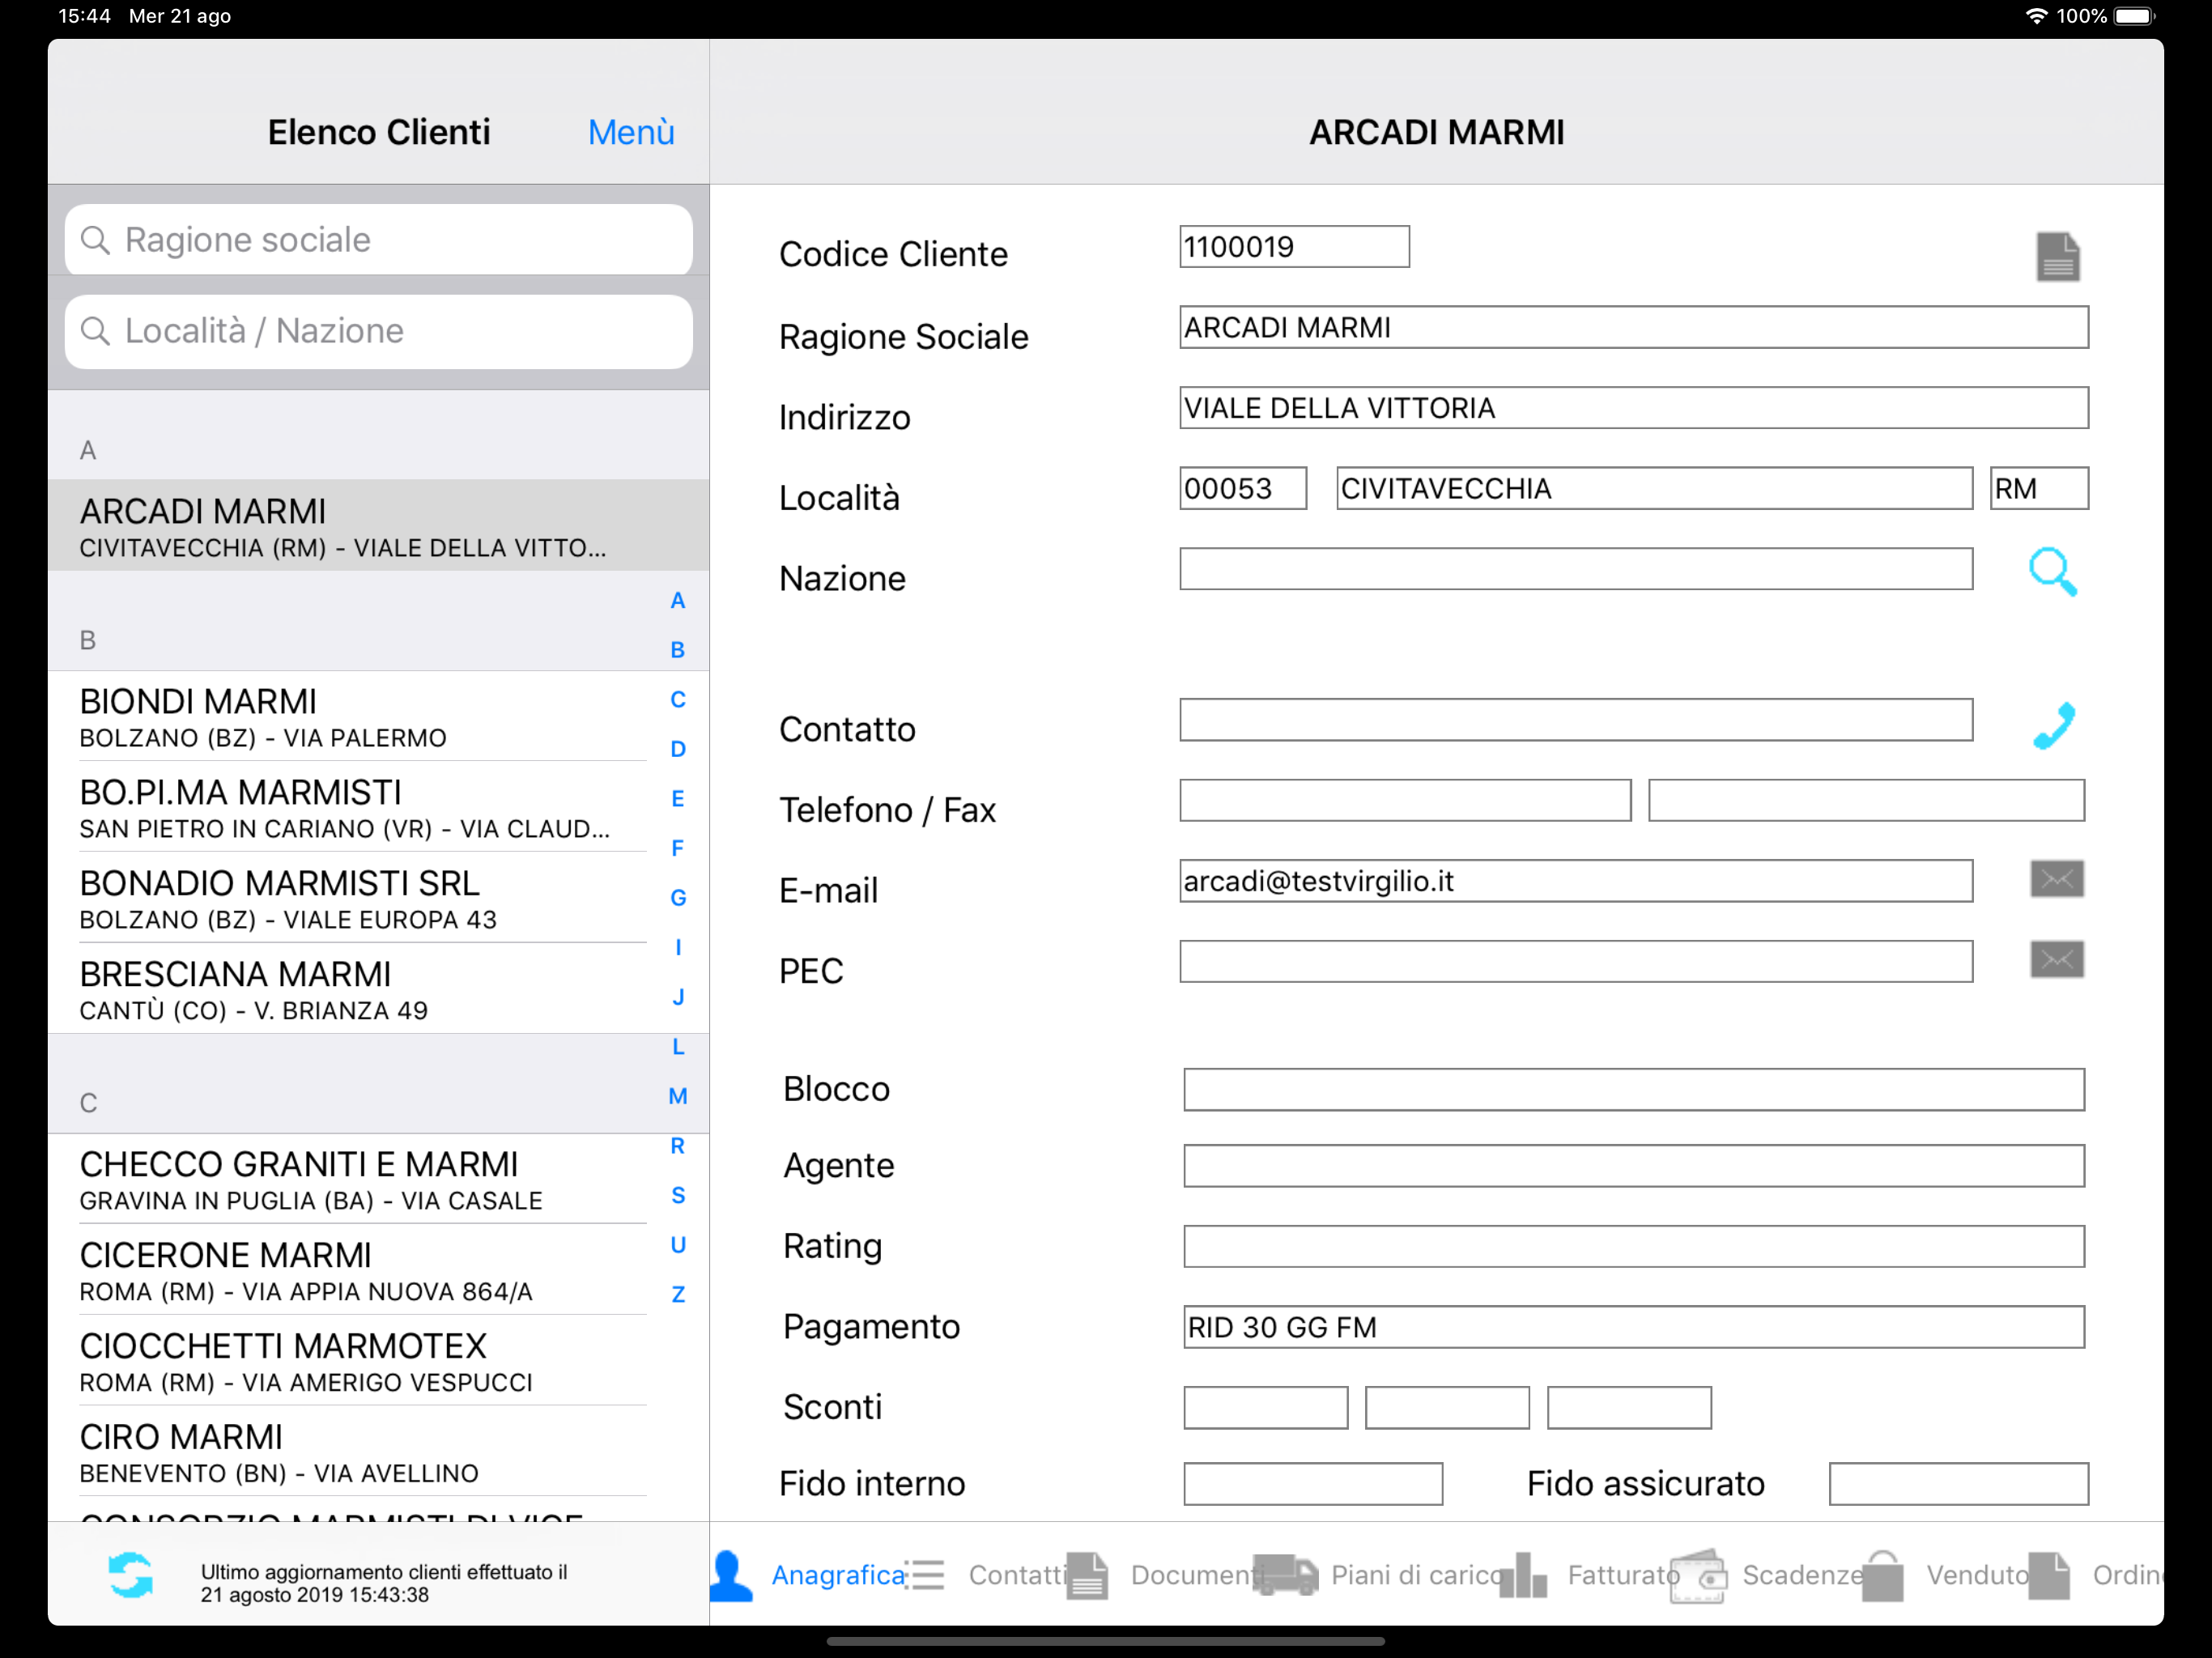Tap the Wi-Fi status icon
Screen dimensions: 2212x1658
2036,16
